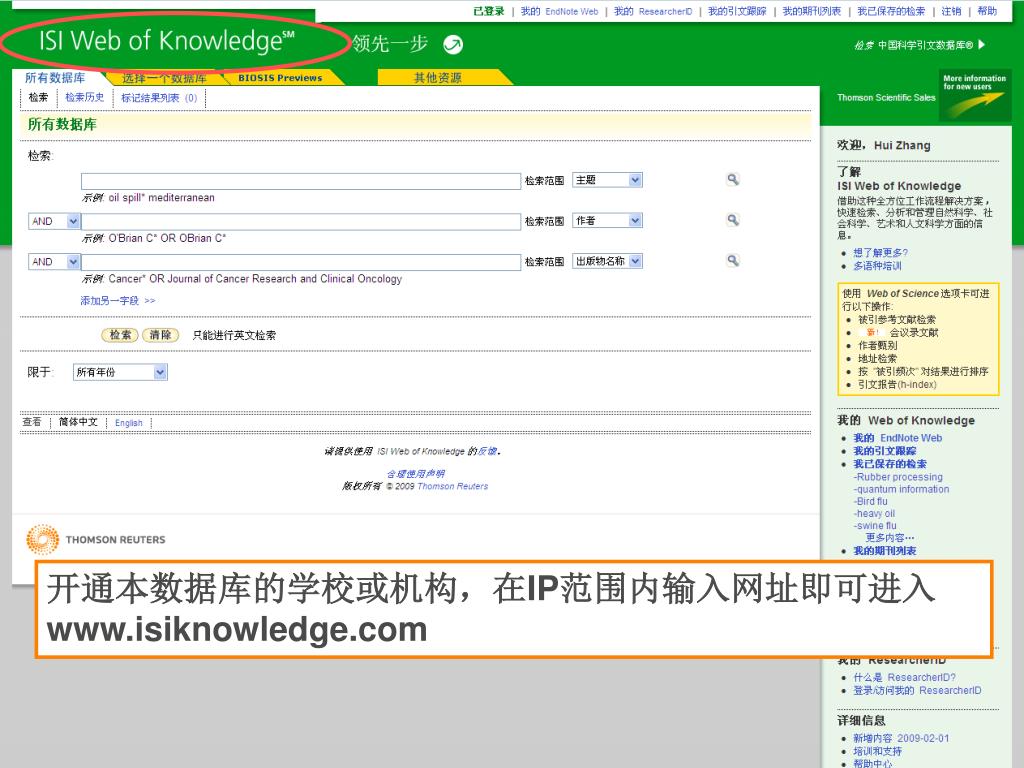Select the 检索 sub-tab
This screenshot has width=1024, height=768.
(38, 97)
